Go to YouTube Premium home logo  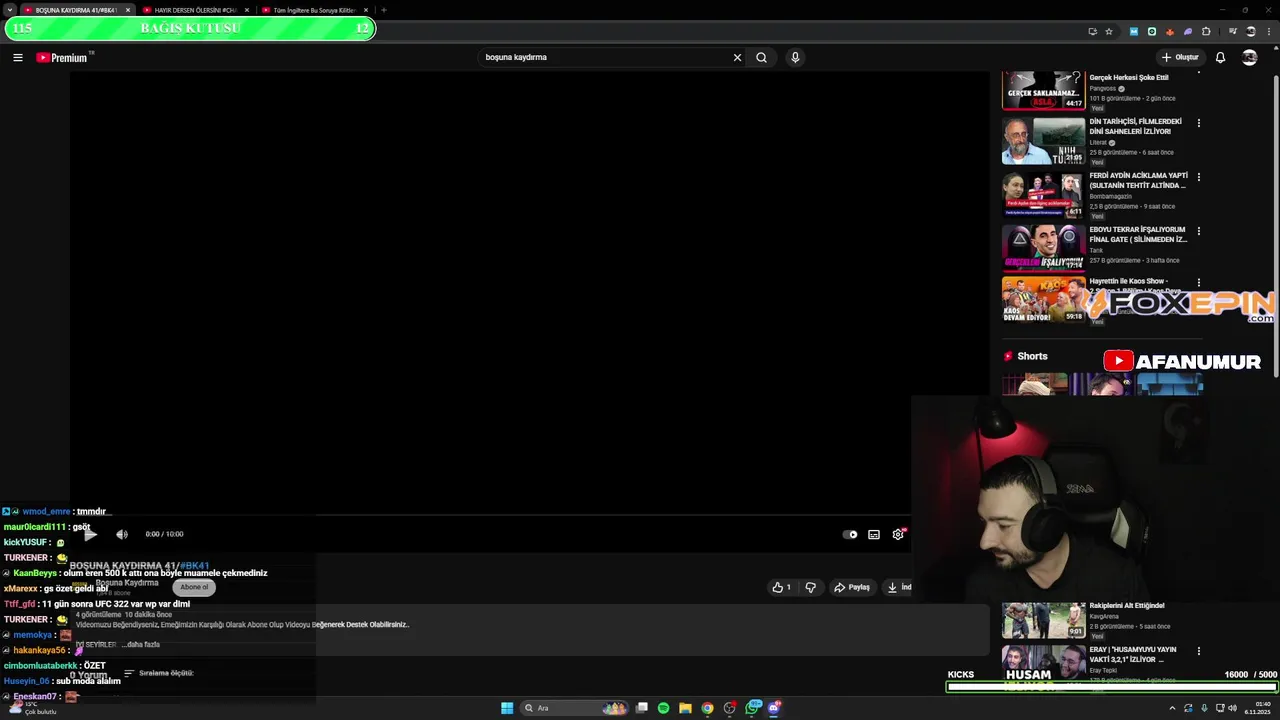click(x=62, y=57)
